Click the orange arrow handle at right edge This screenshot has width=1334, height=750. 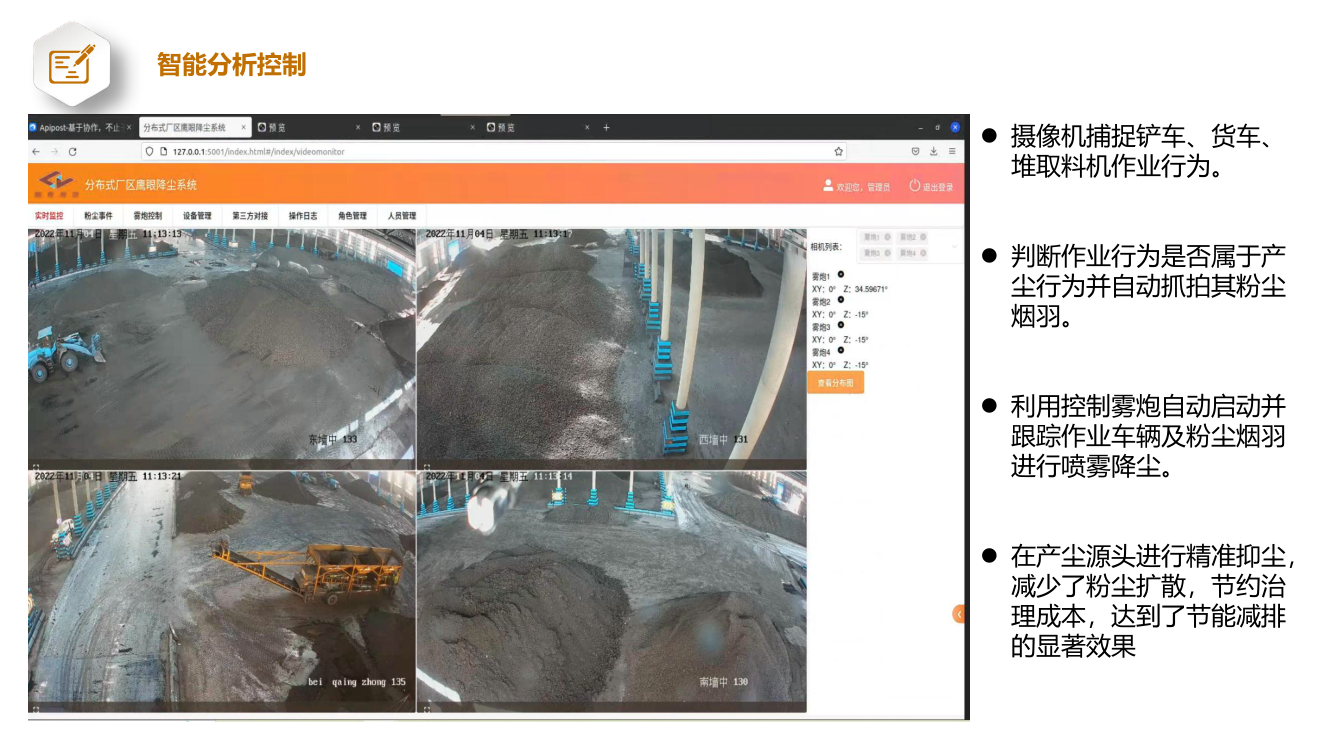point(958,614)
